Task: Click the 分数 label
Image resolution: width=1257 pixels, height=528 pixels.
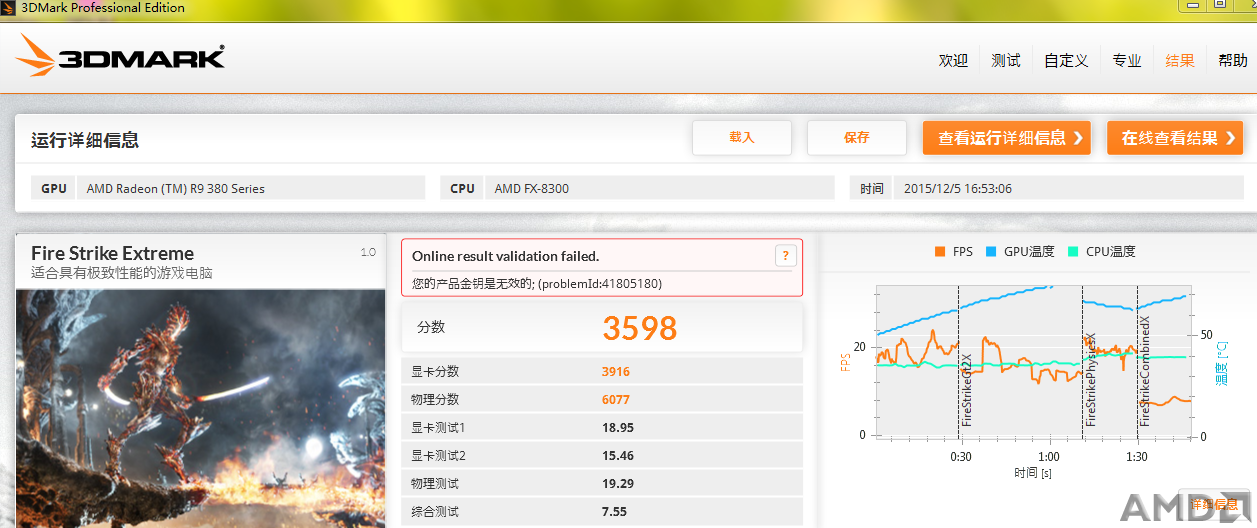Action: 431,327
